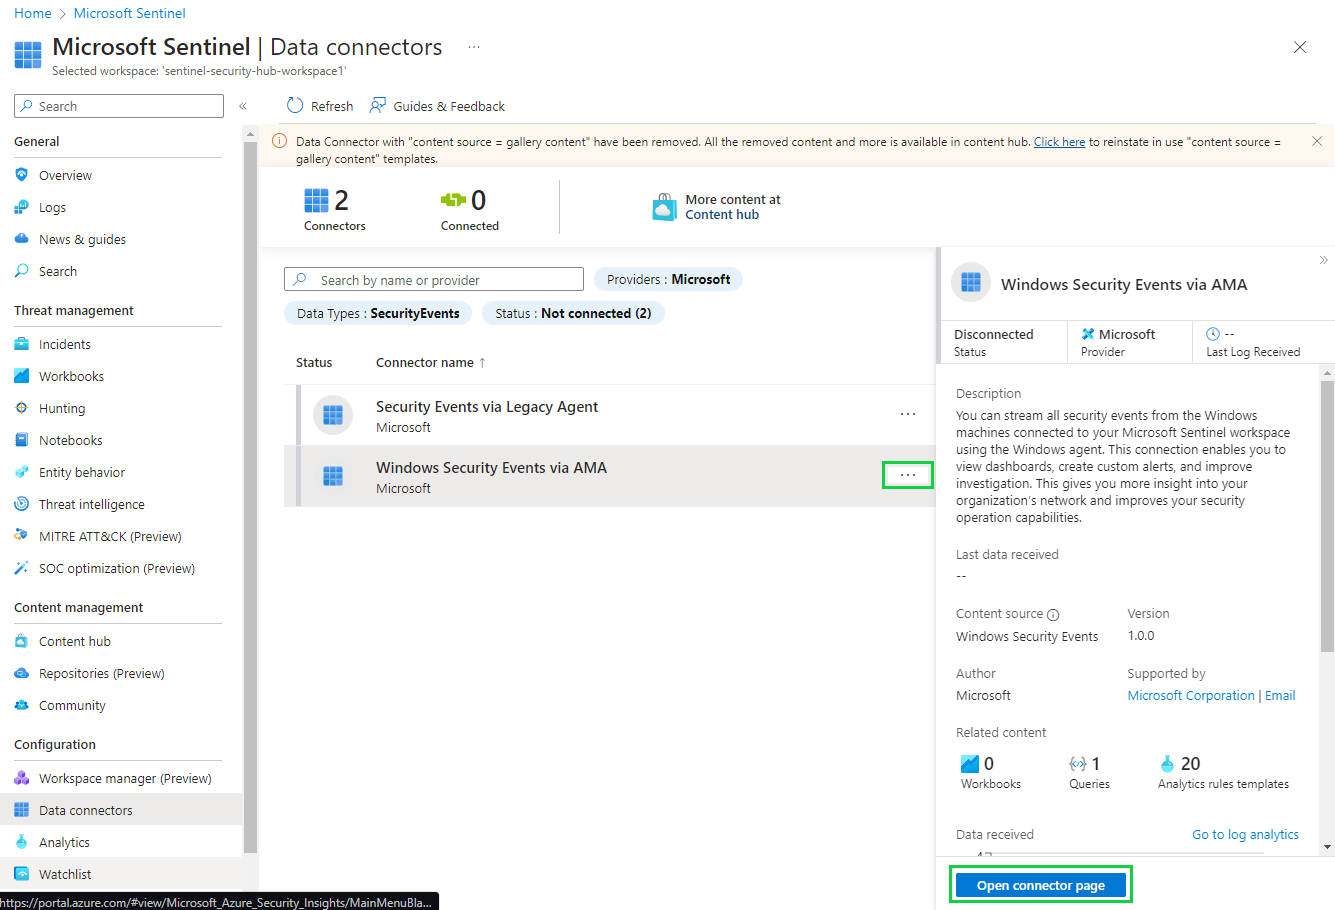Click the sidebar Search input field
This screenshot has width=1335, height=910.
click(x=119, y=106)
